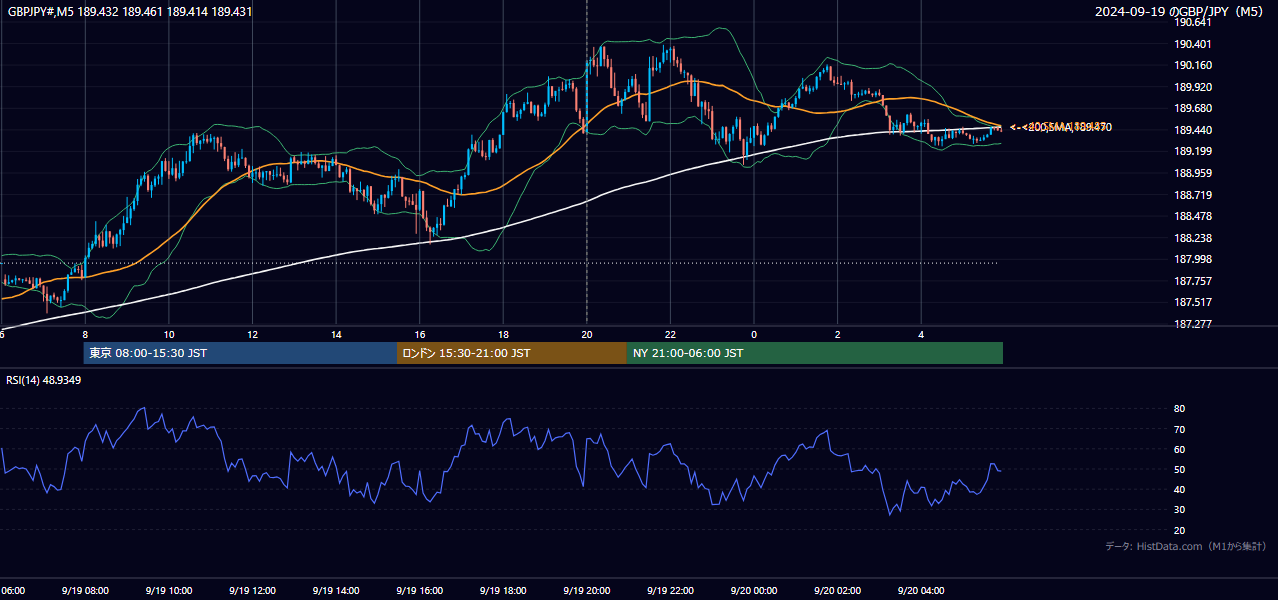The image size is (1278, 600).
Task: Click the 9/19 20:00 date label
Action: (x=586, y=591)
